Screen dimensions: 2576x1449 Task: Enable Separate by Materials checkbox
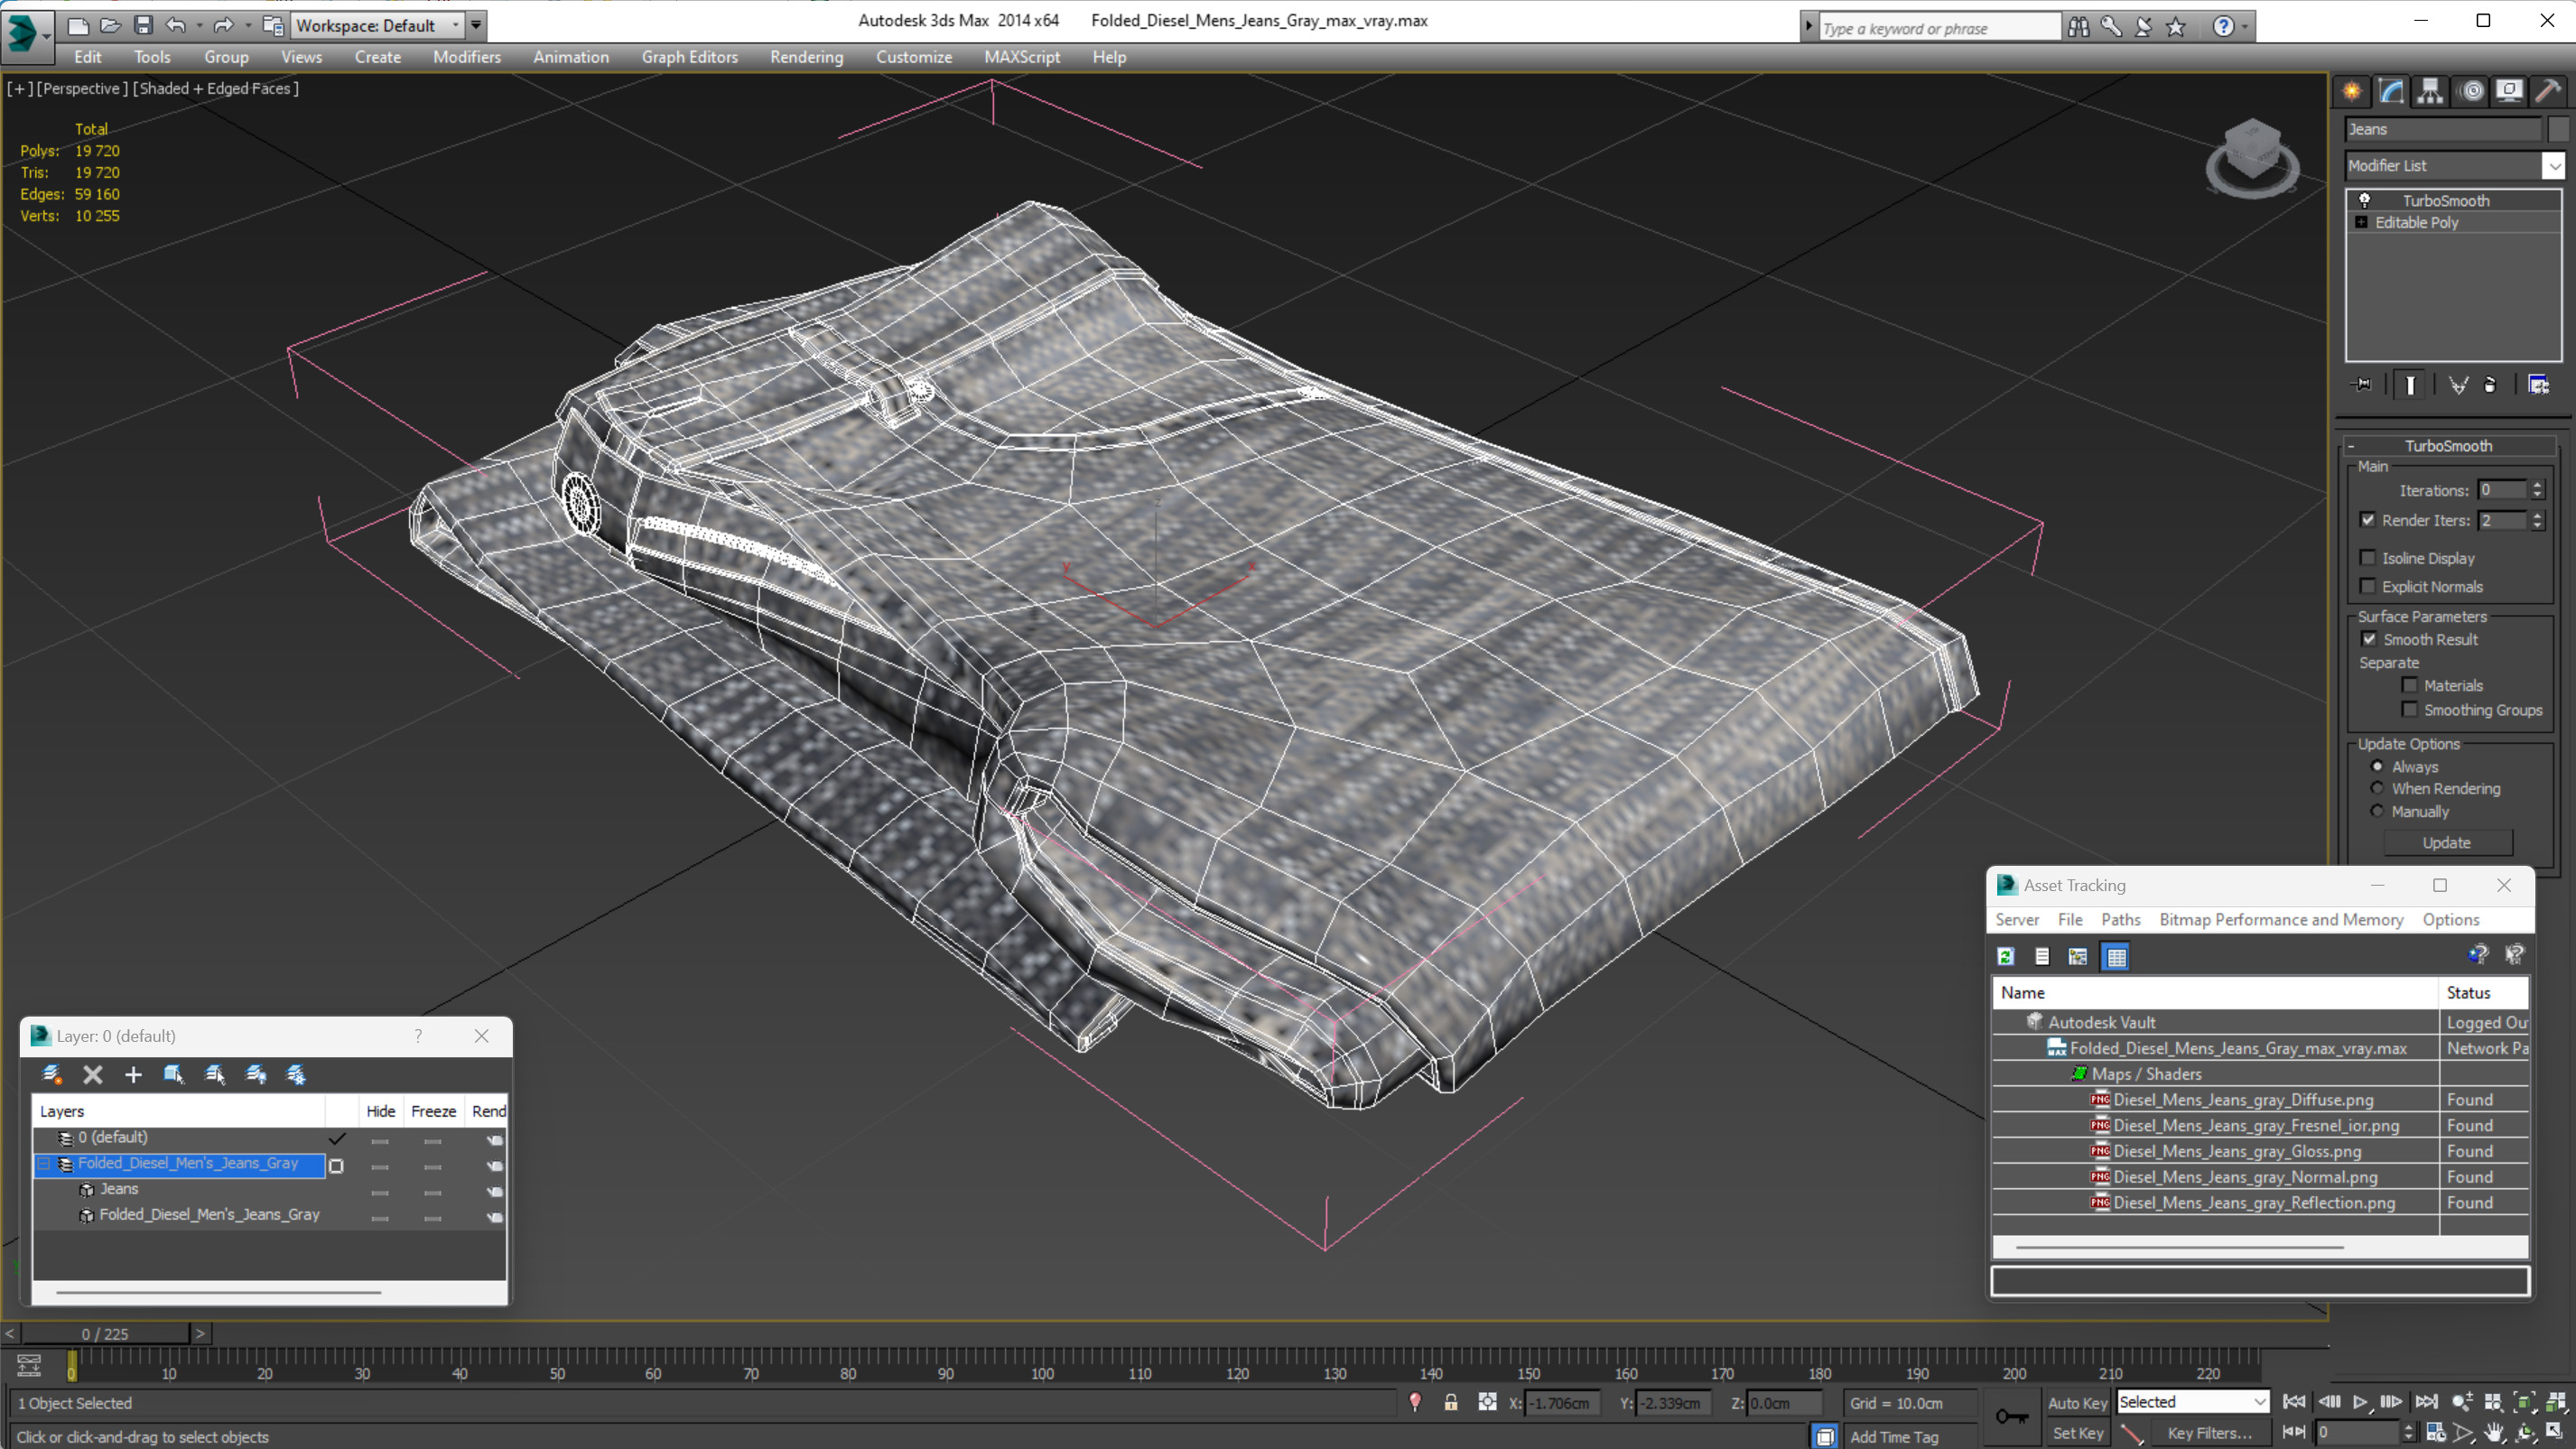(x=2409, y=685)
